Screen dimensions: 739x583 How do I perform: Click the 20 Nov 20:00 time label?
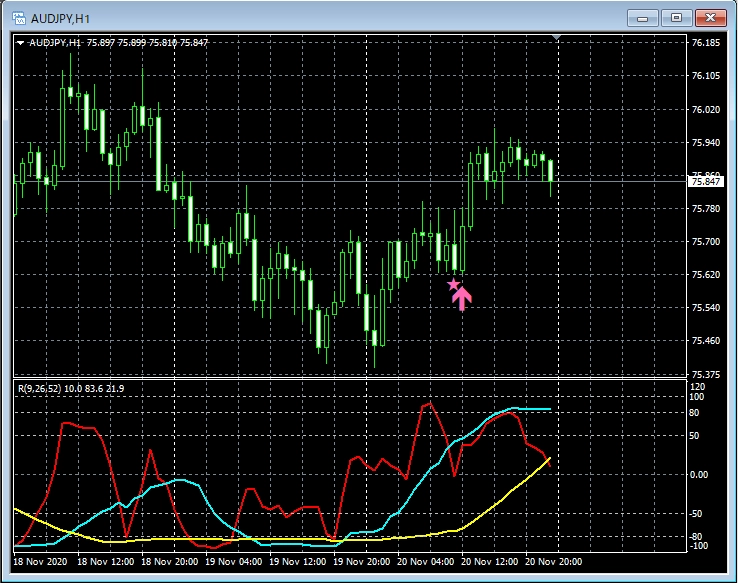pyautogui.click(x=557, y=563)
